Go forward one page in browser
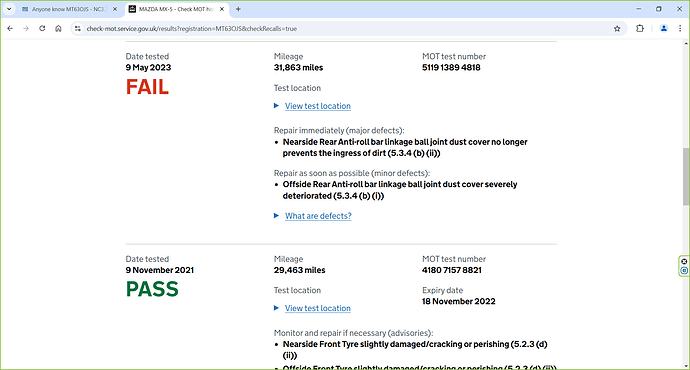 pyautogui.click(x=26, y=29)
